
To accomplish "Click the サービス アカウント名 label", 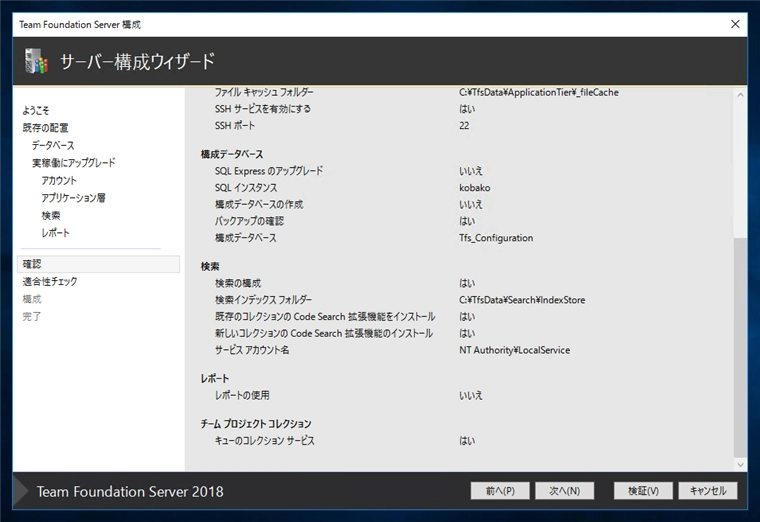I will (252, 350).
